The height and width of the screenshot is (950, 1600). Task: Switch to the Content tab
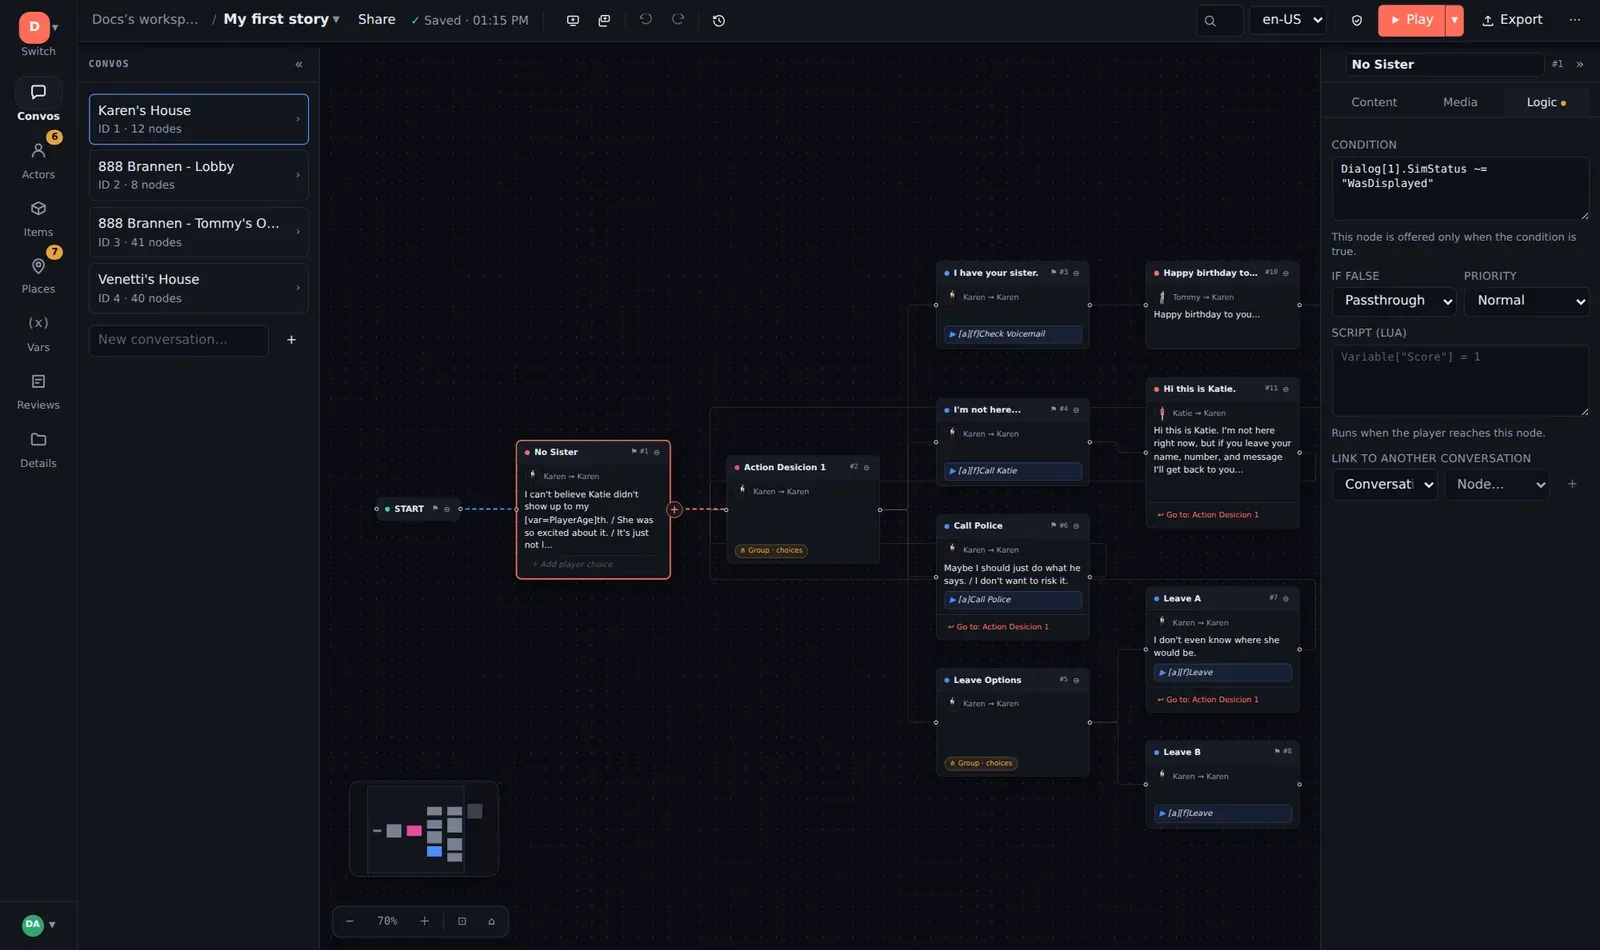[x=1373, y=102]
